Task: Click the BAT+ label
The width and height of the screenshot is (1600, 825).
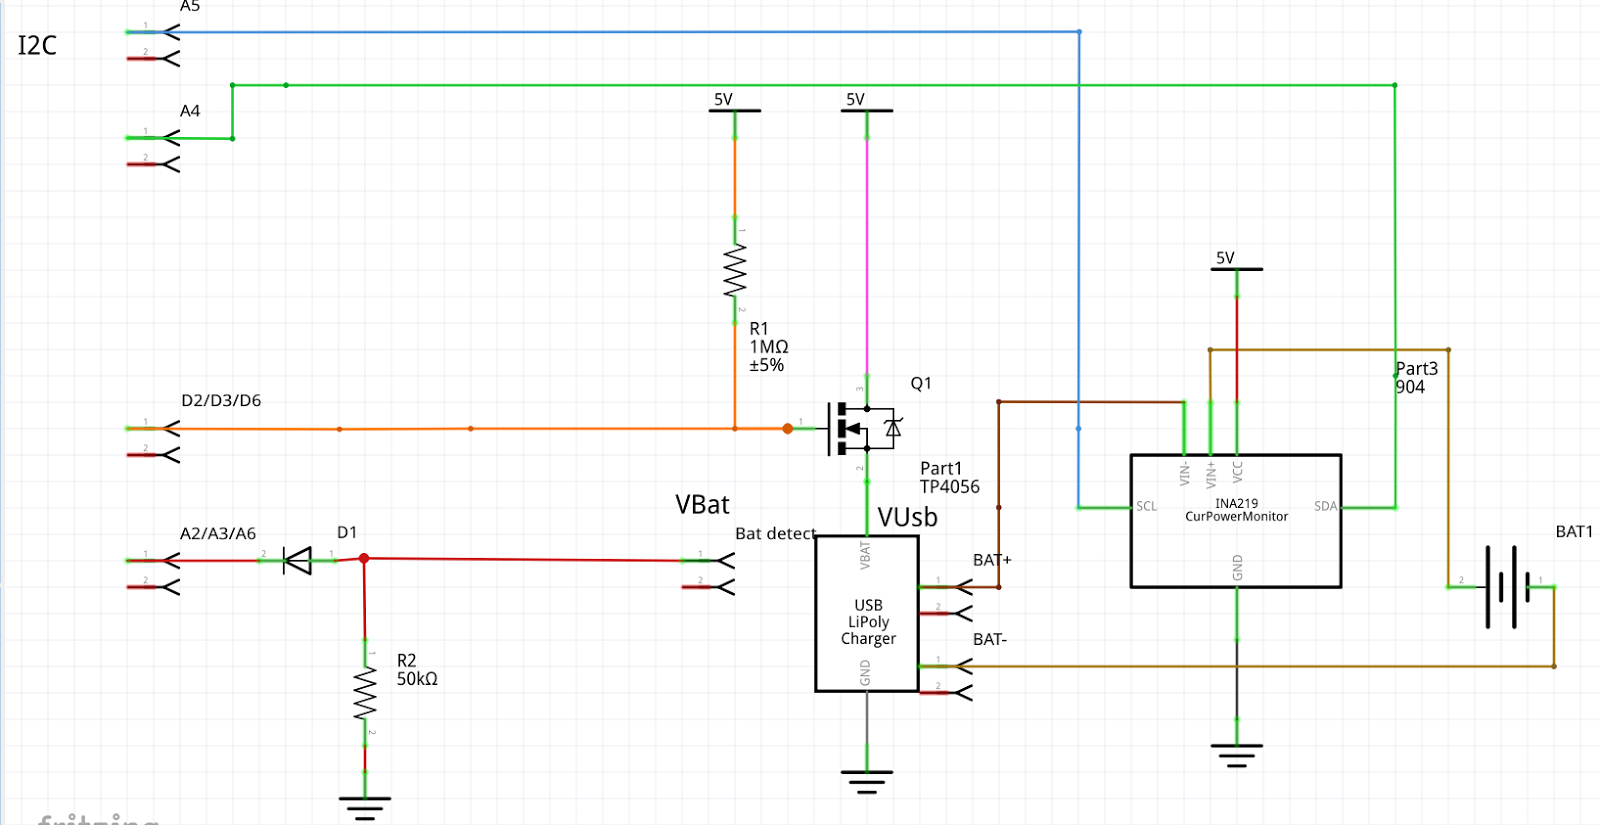Action: [x=992, y=560]
